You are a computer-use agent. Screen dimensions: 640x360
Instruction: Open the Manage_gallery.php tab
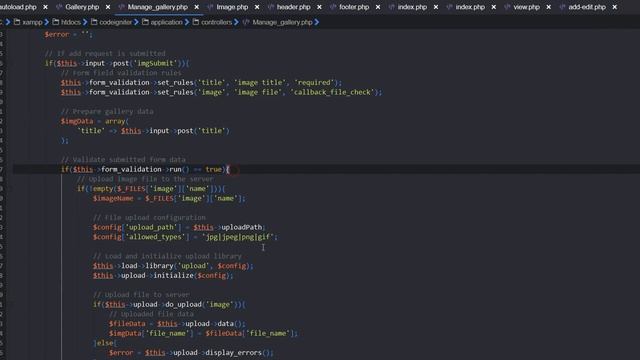point(158,7)
